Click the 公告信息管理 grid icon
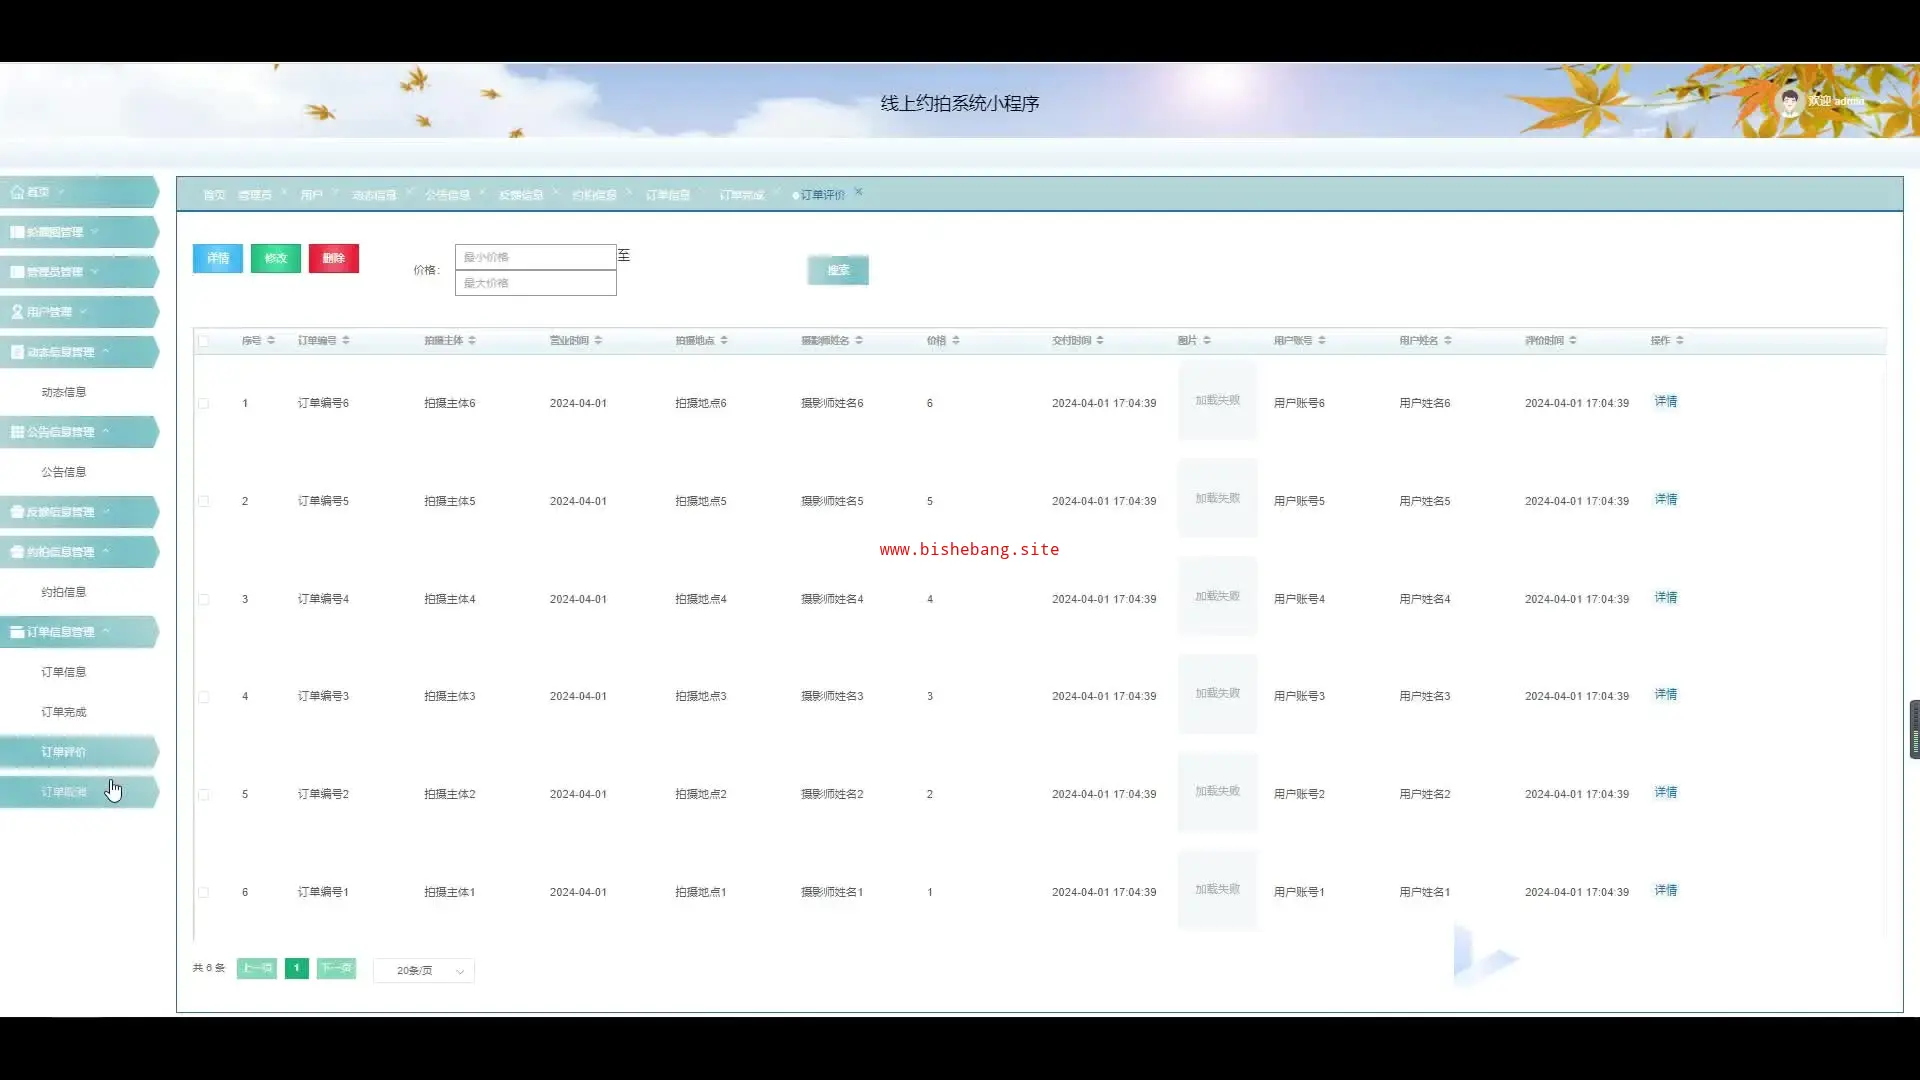 click(17, 432)
